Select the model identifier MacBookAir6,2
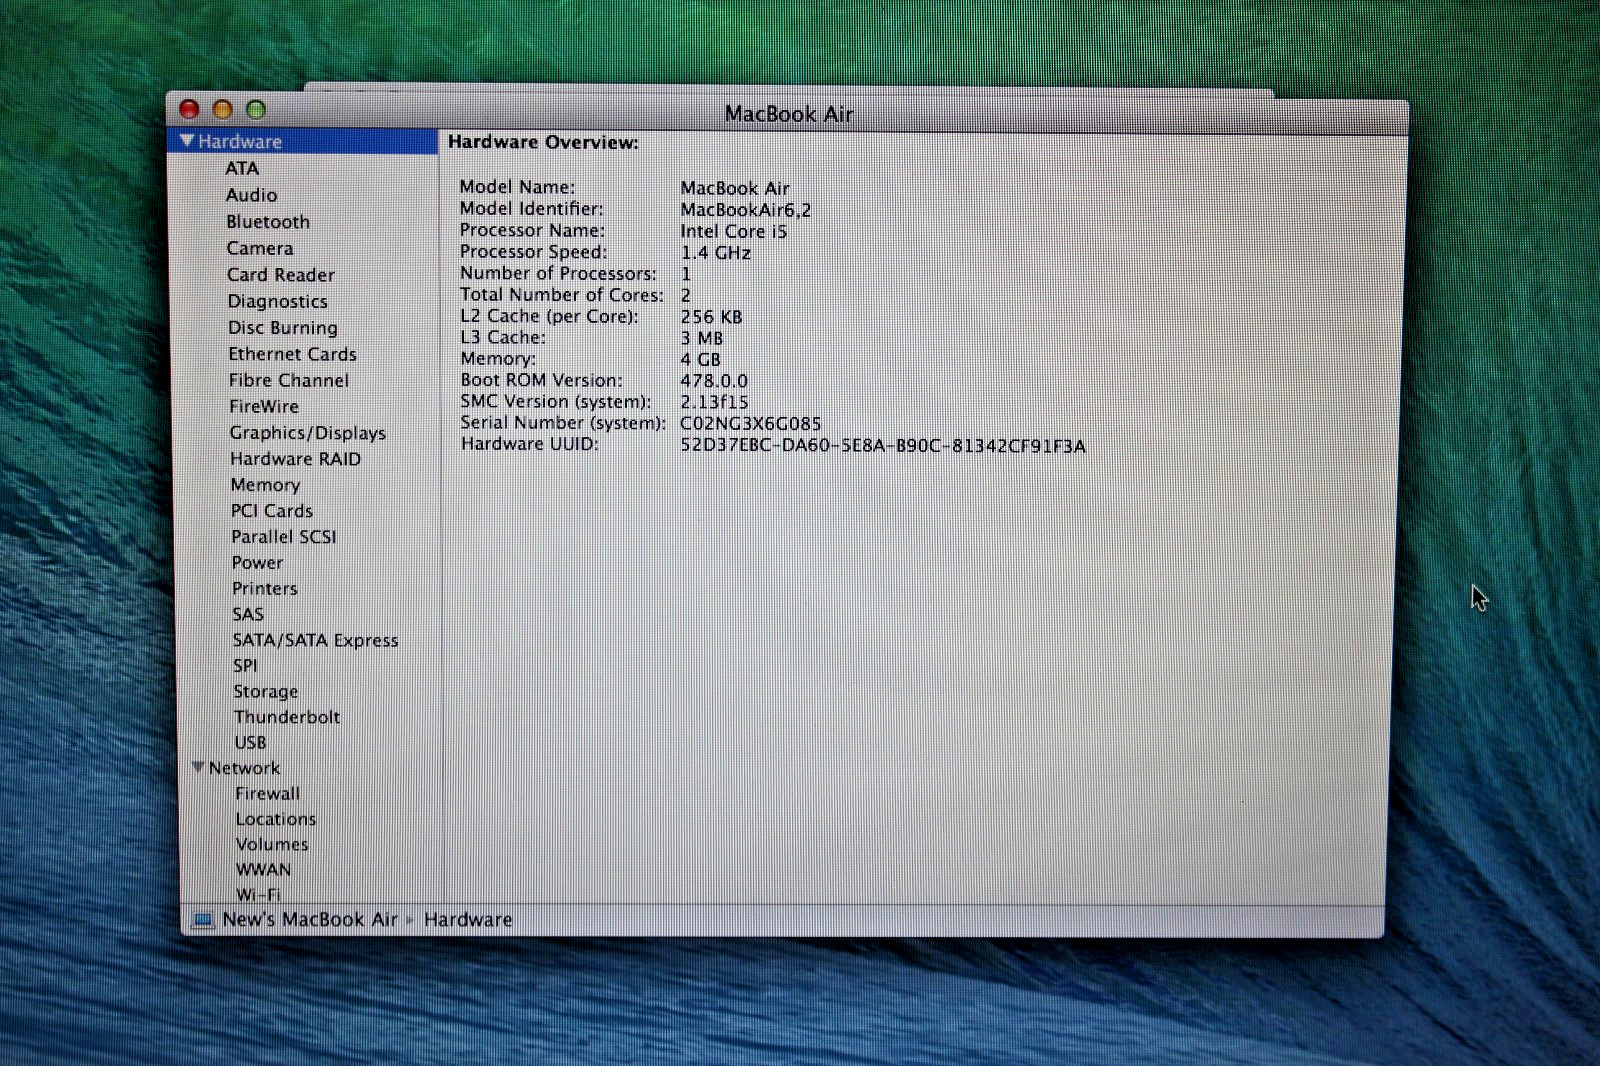The height and width of the screenshot is (1066, 1600). coord(746,210)
